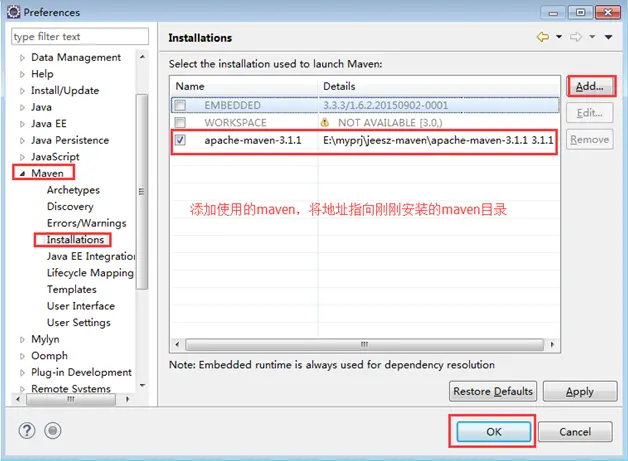628x461 pixels.
Task: Select Templates under Maven
Action: point(72,289)
